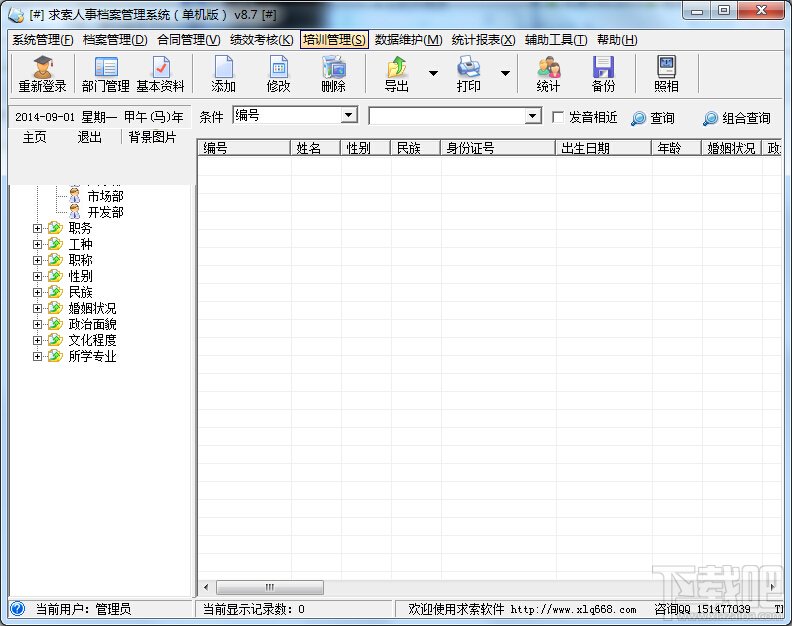Click the help question mark in status bar

click(x=17, y=609)
